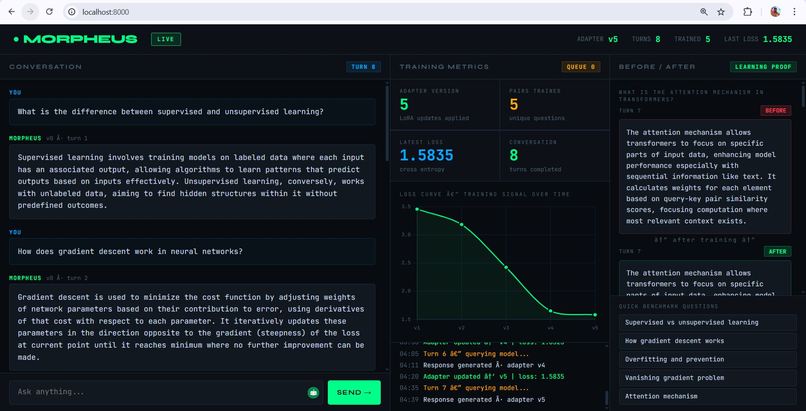The width and height of the screenshot is (806, 411).
Task: Click the TURN 8 badge in Conversation header
Action: 363,67
